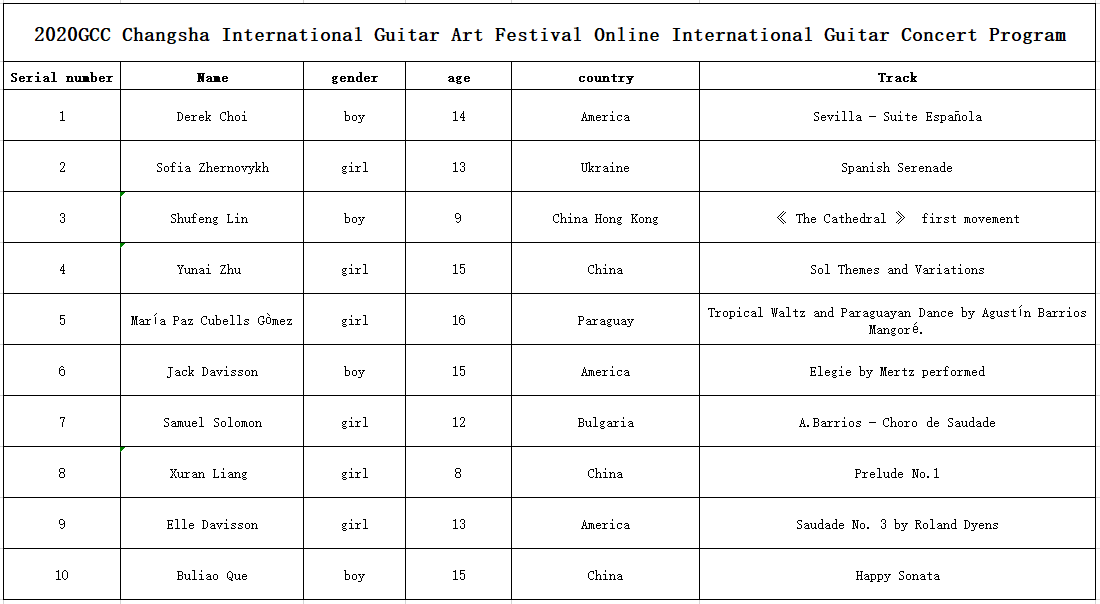The image size is (1100, 604).
Task: Select the Samuel Solomon name cell
Action: pos(212,422)
